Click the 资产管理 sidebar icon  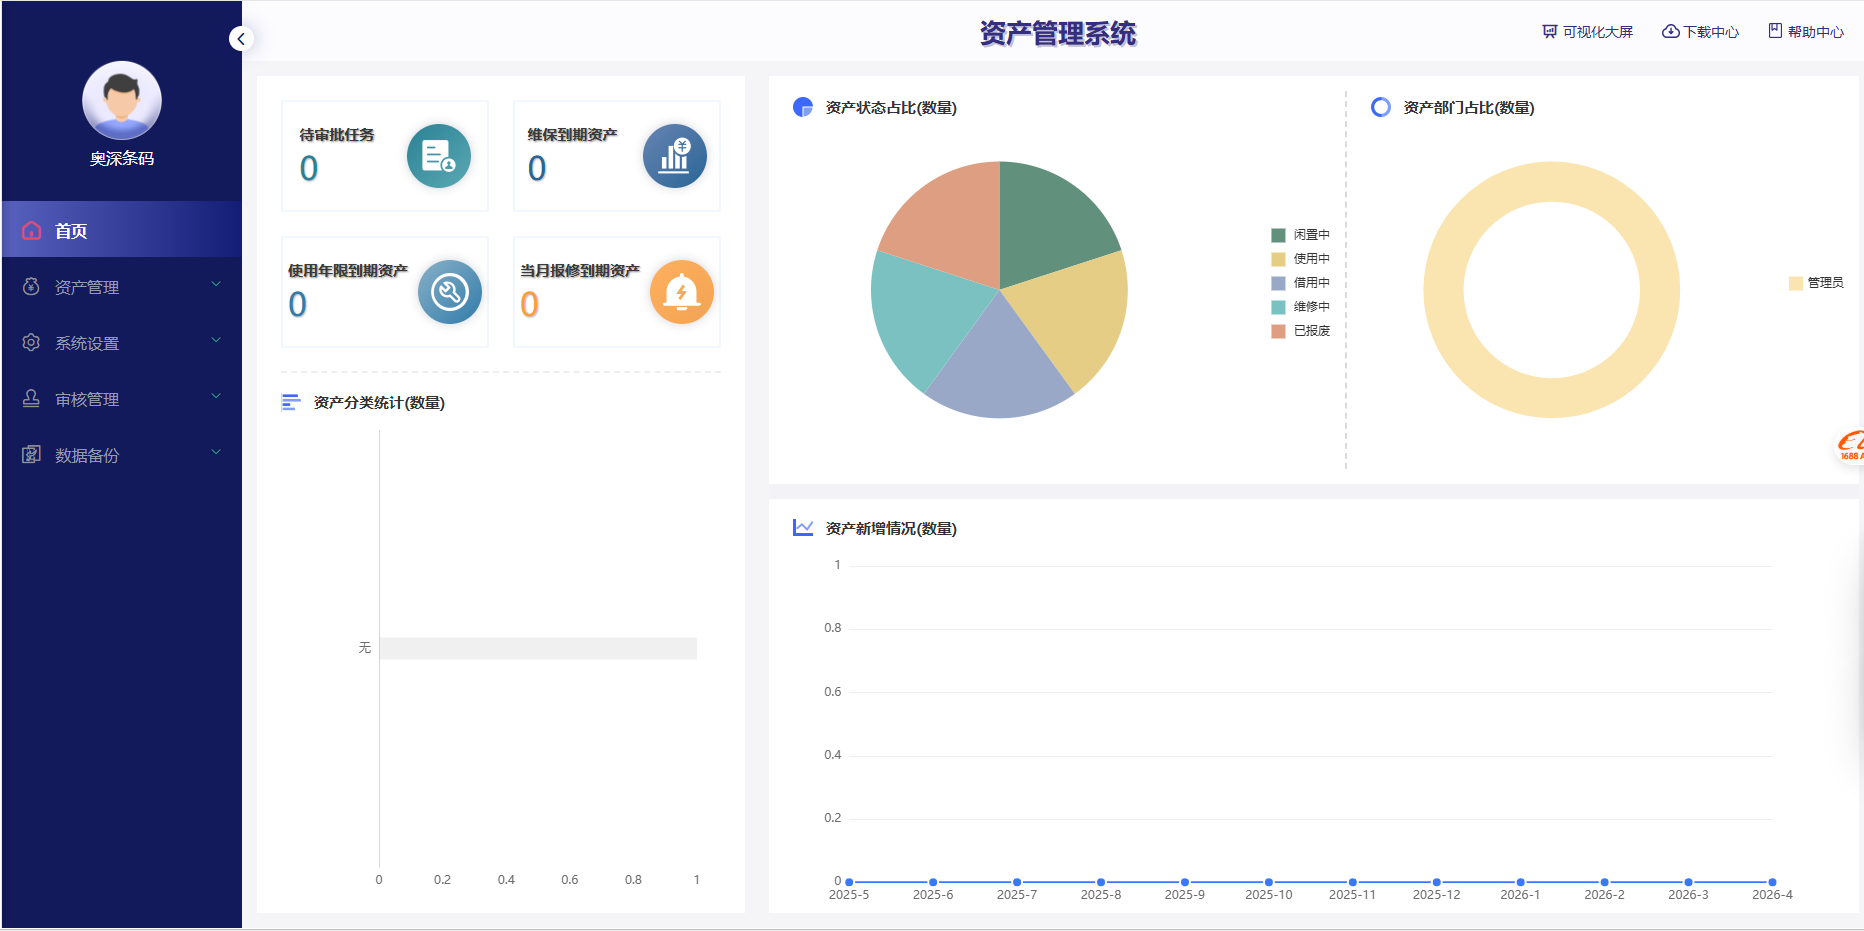[32, 287]
